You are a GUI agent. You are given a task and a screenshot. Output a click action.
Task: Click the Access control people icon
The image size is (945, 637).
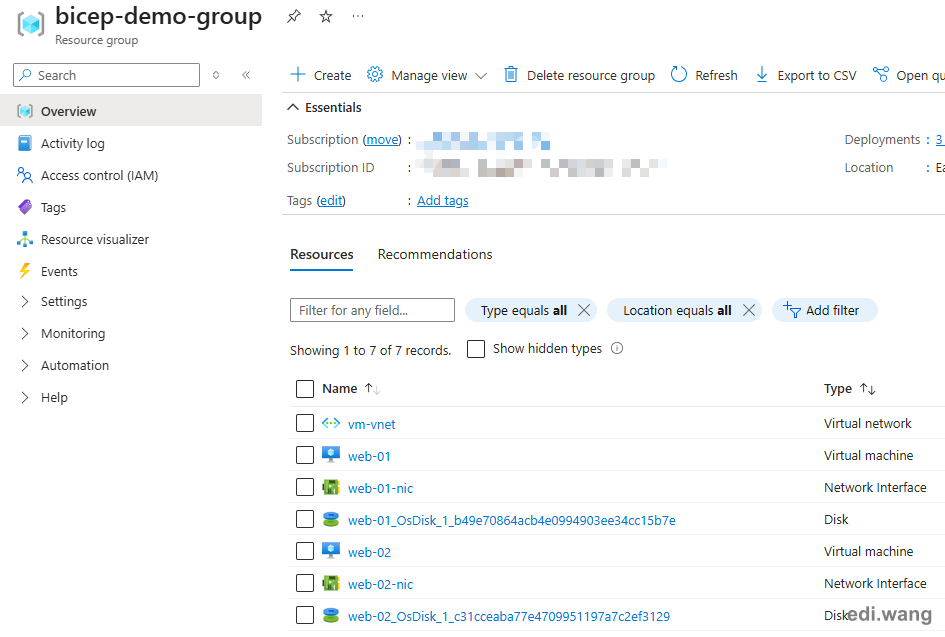pyautogui.click(x=25, y=175)
